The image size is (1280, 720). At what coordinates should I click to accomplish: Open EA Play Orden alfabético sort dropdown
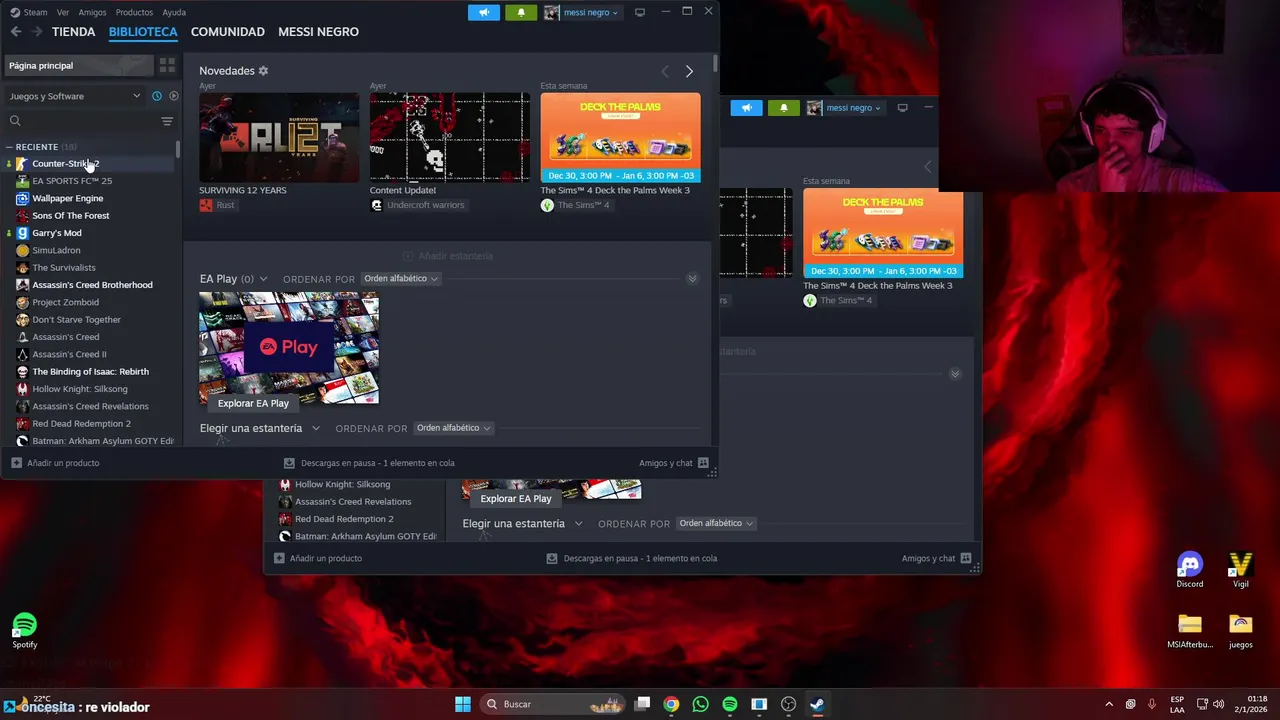401,279
